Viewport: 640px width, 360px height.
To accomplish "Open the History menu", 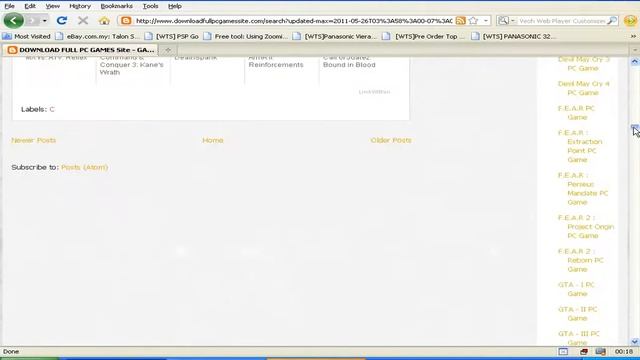I will click(x=80, y=6).
